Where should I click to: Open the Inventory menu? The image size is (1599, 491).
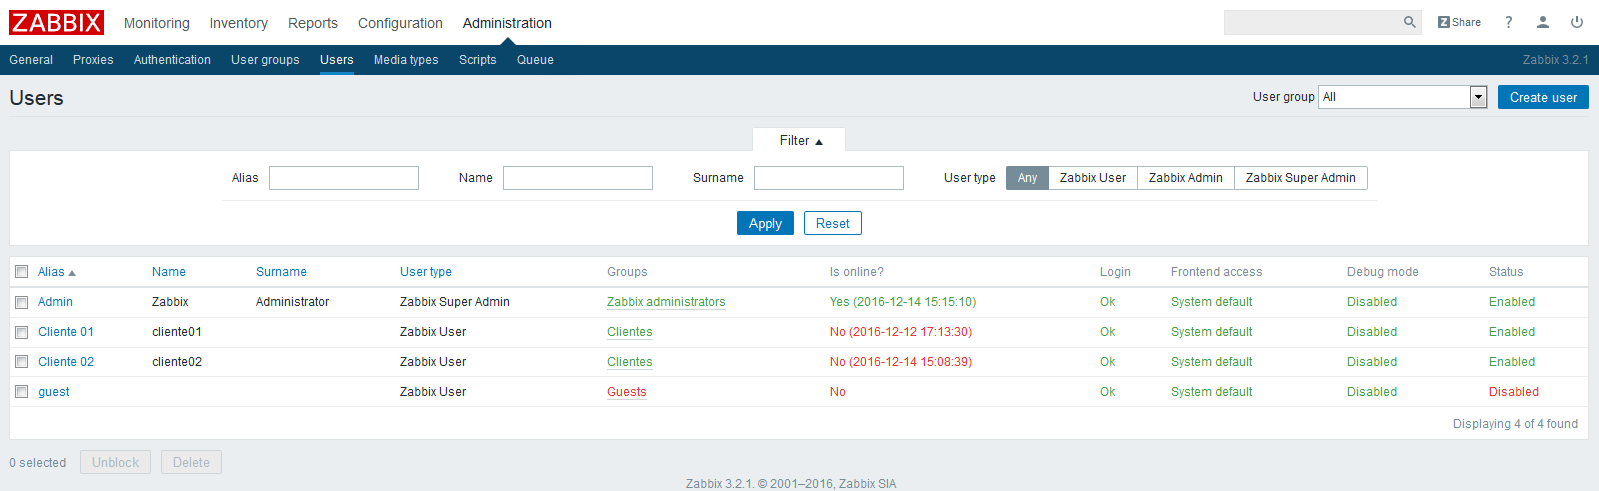pos(238,23)
